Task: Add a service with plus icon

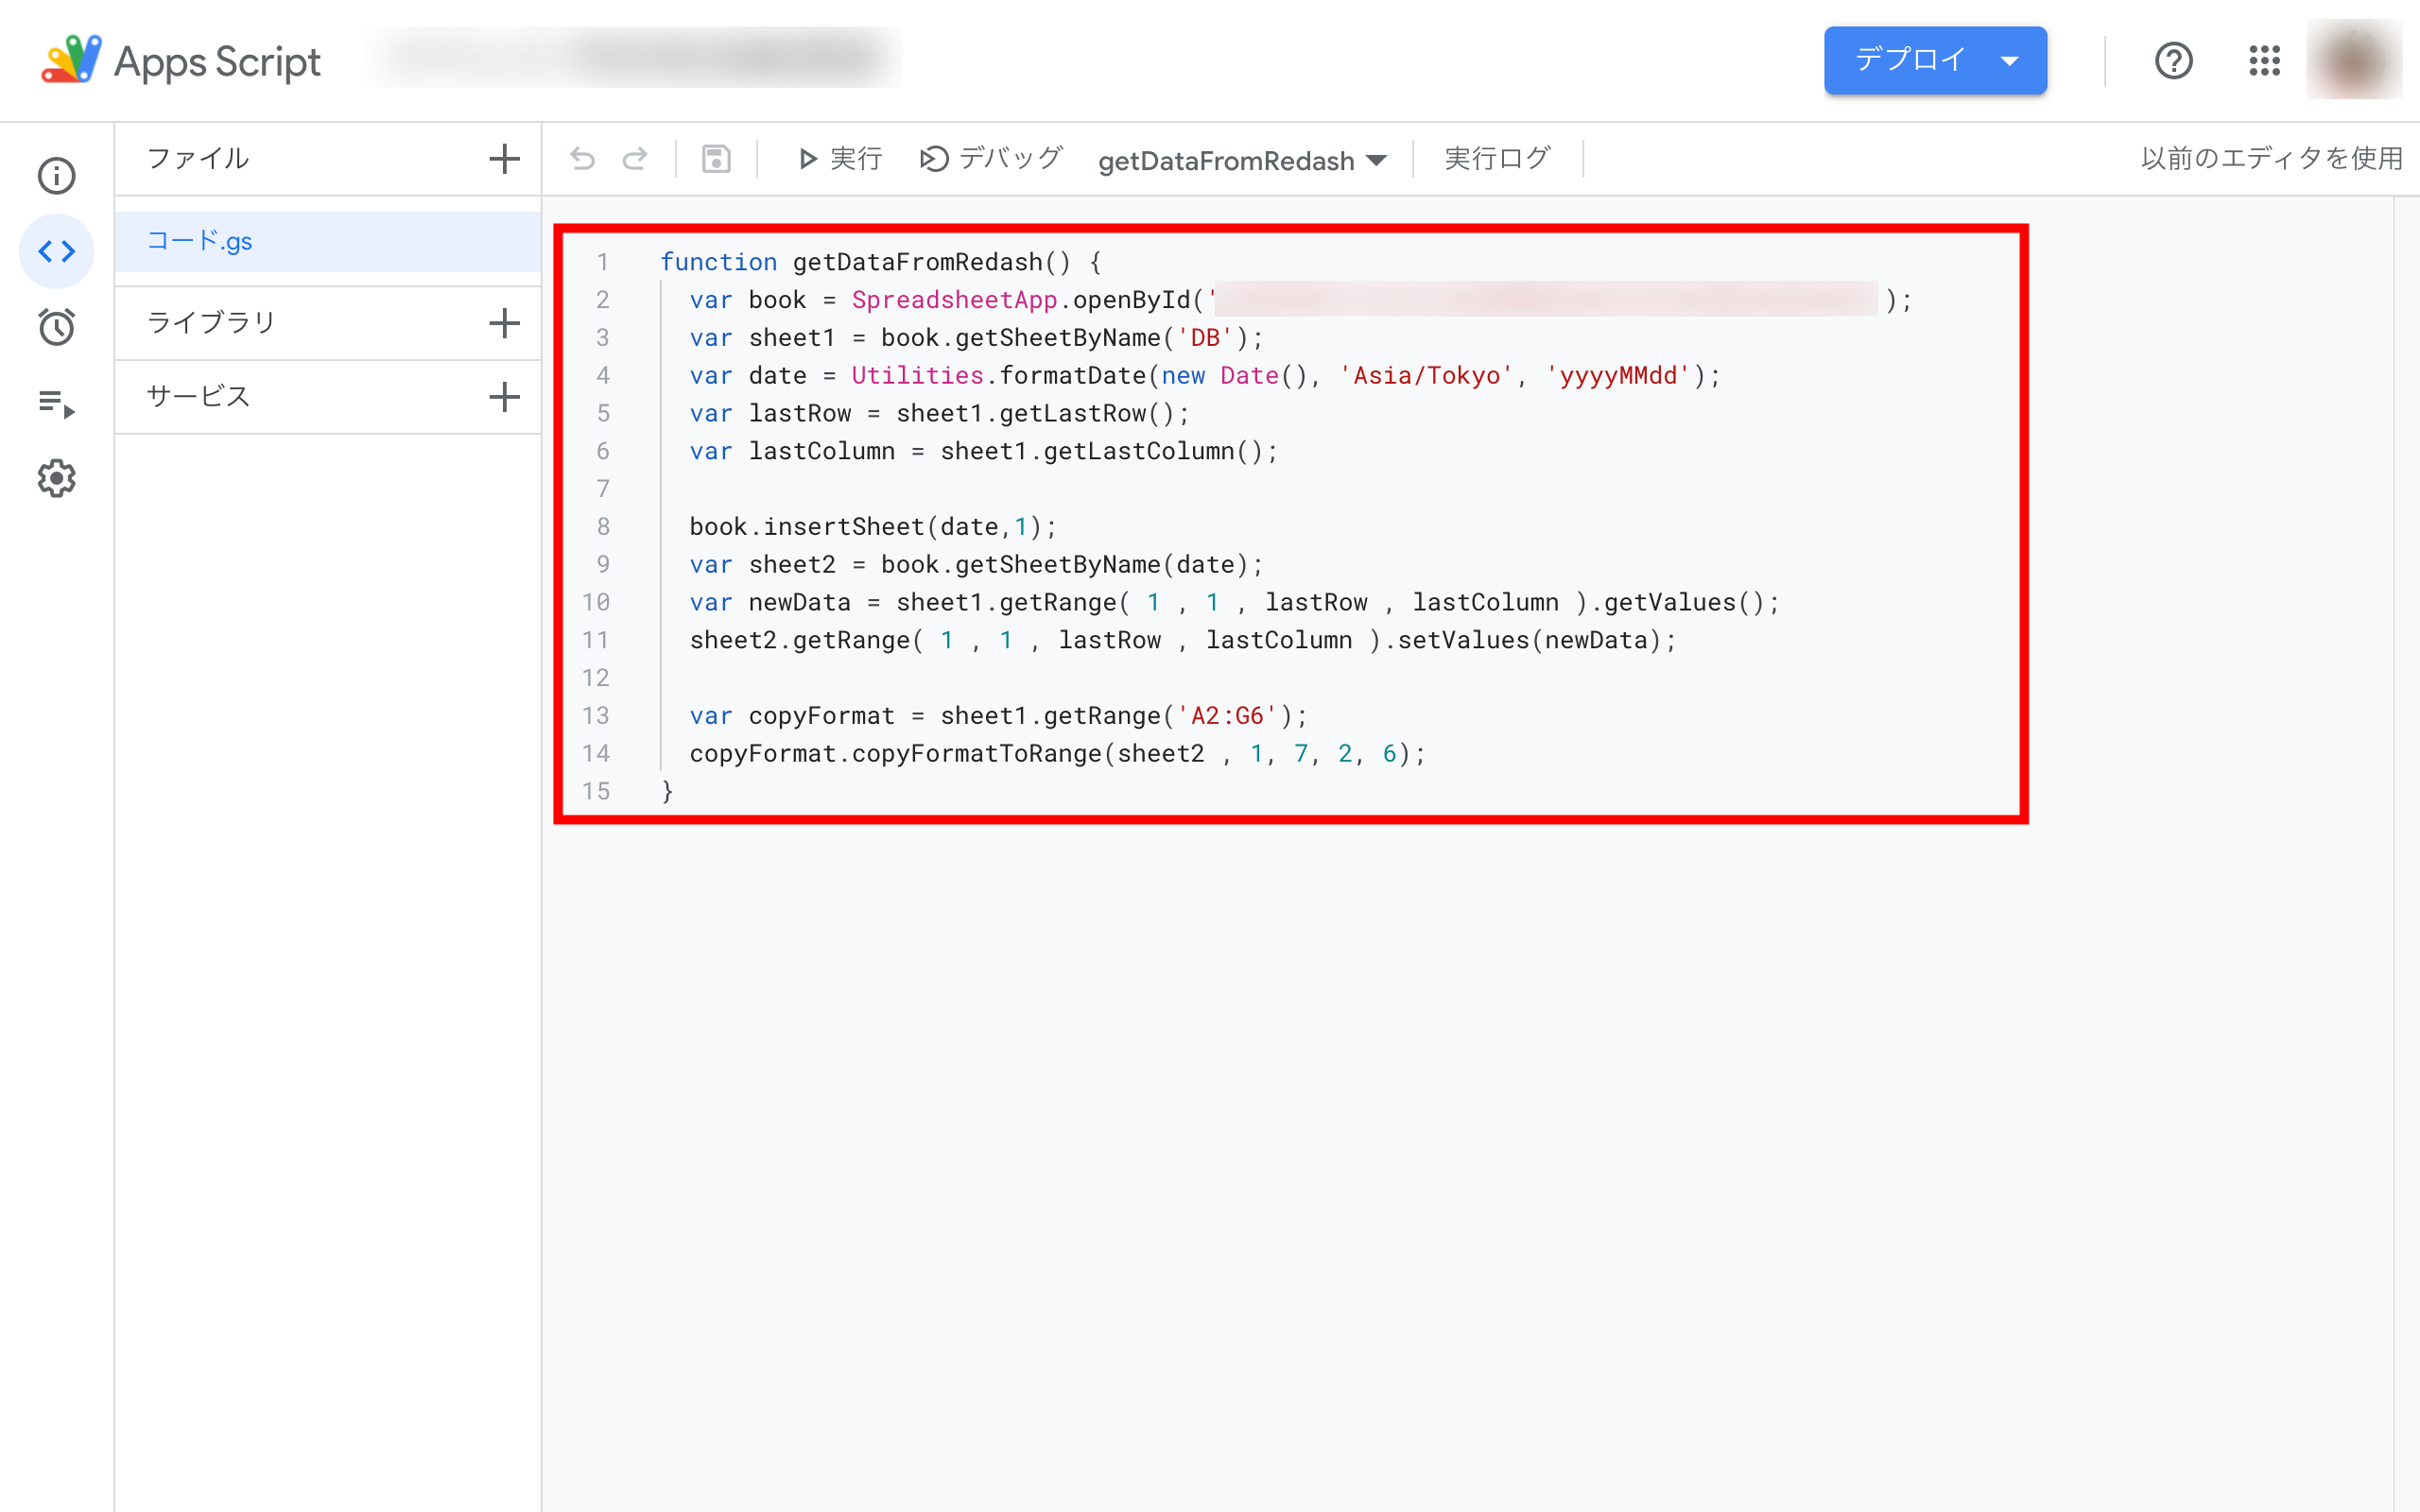Action: 504,397
